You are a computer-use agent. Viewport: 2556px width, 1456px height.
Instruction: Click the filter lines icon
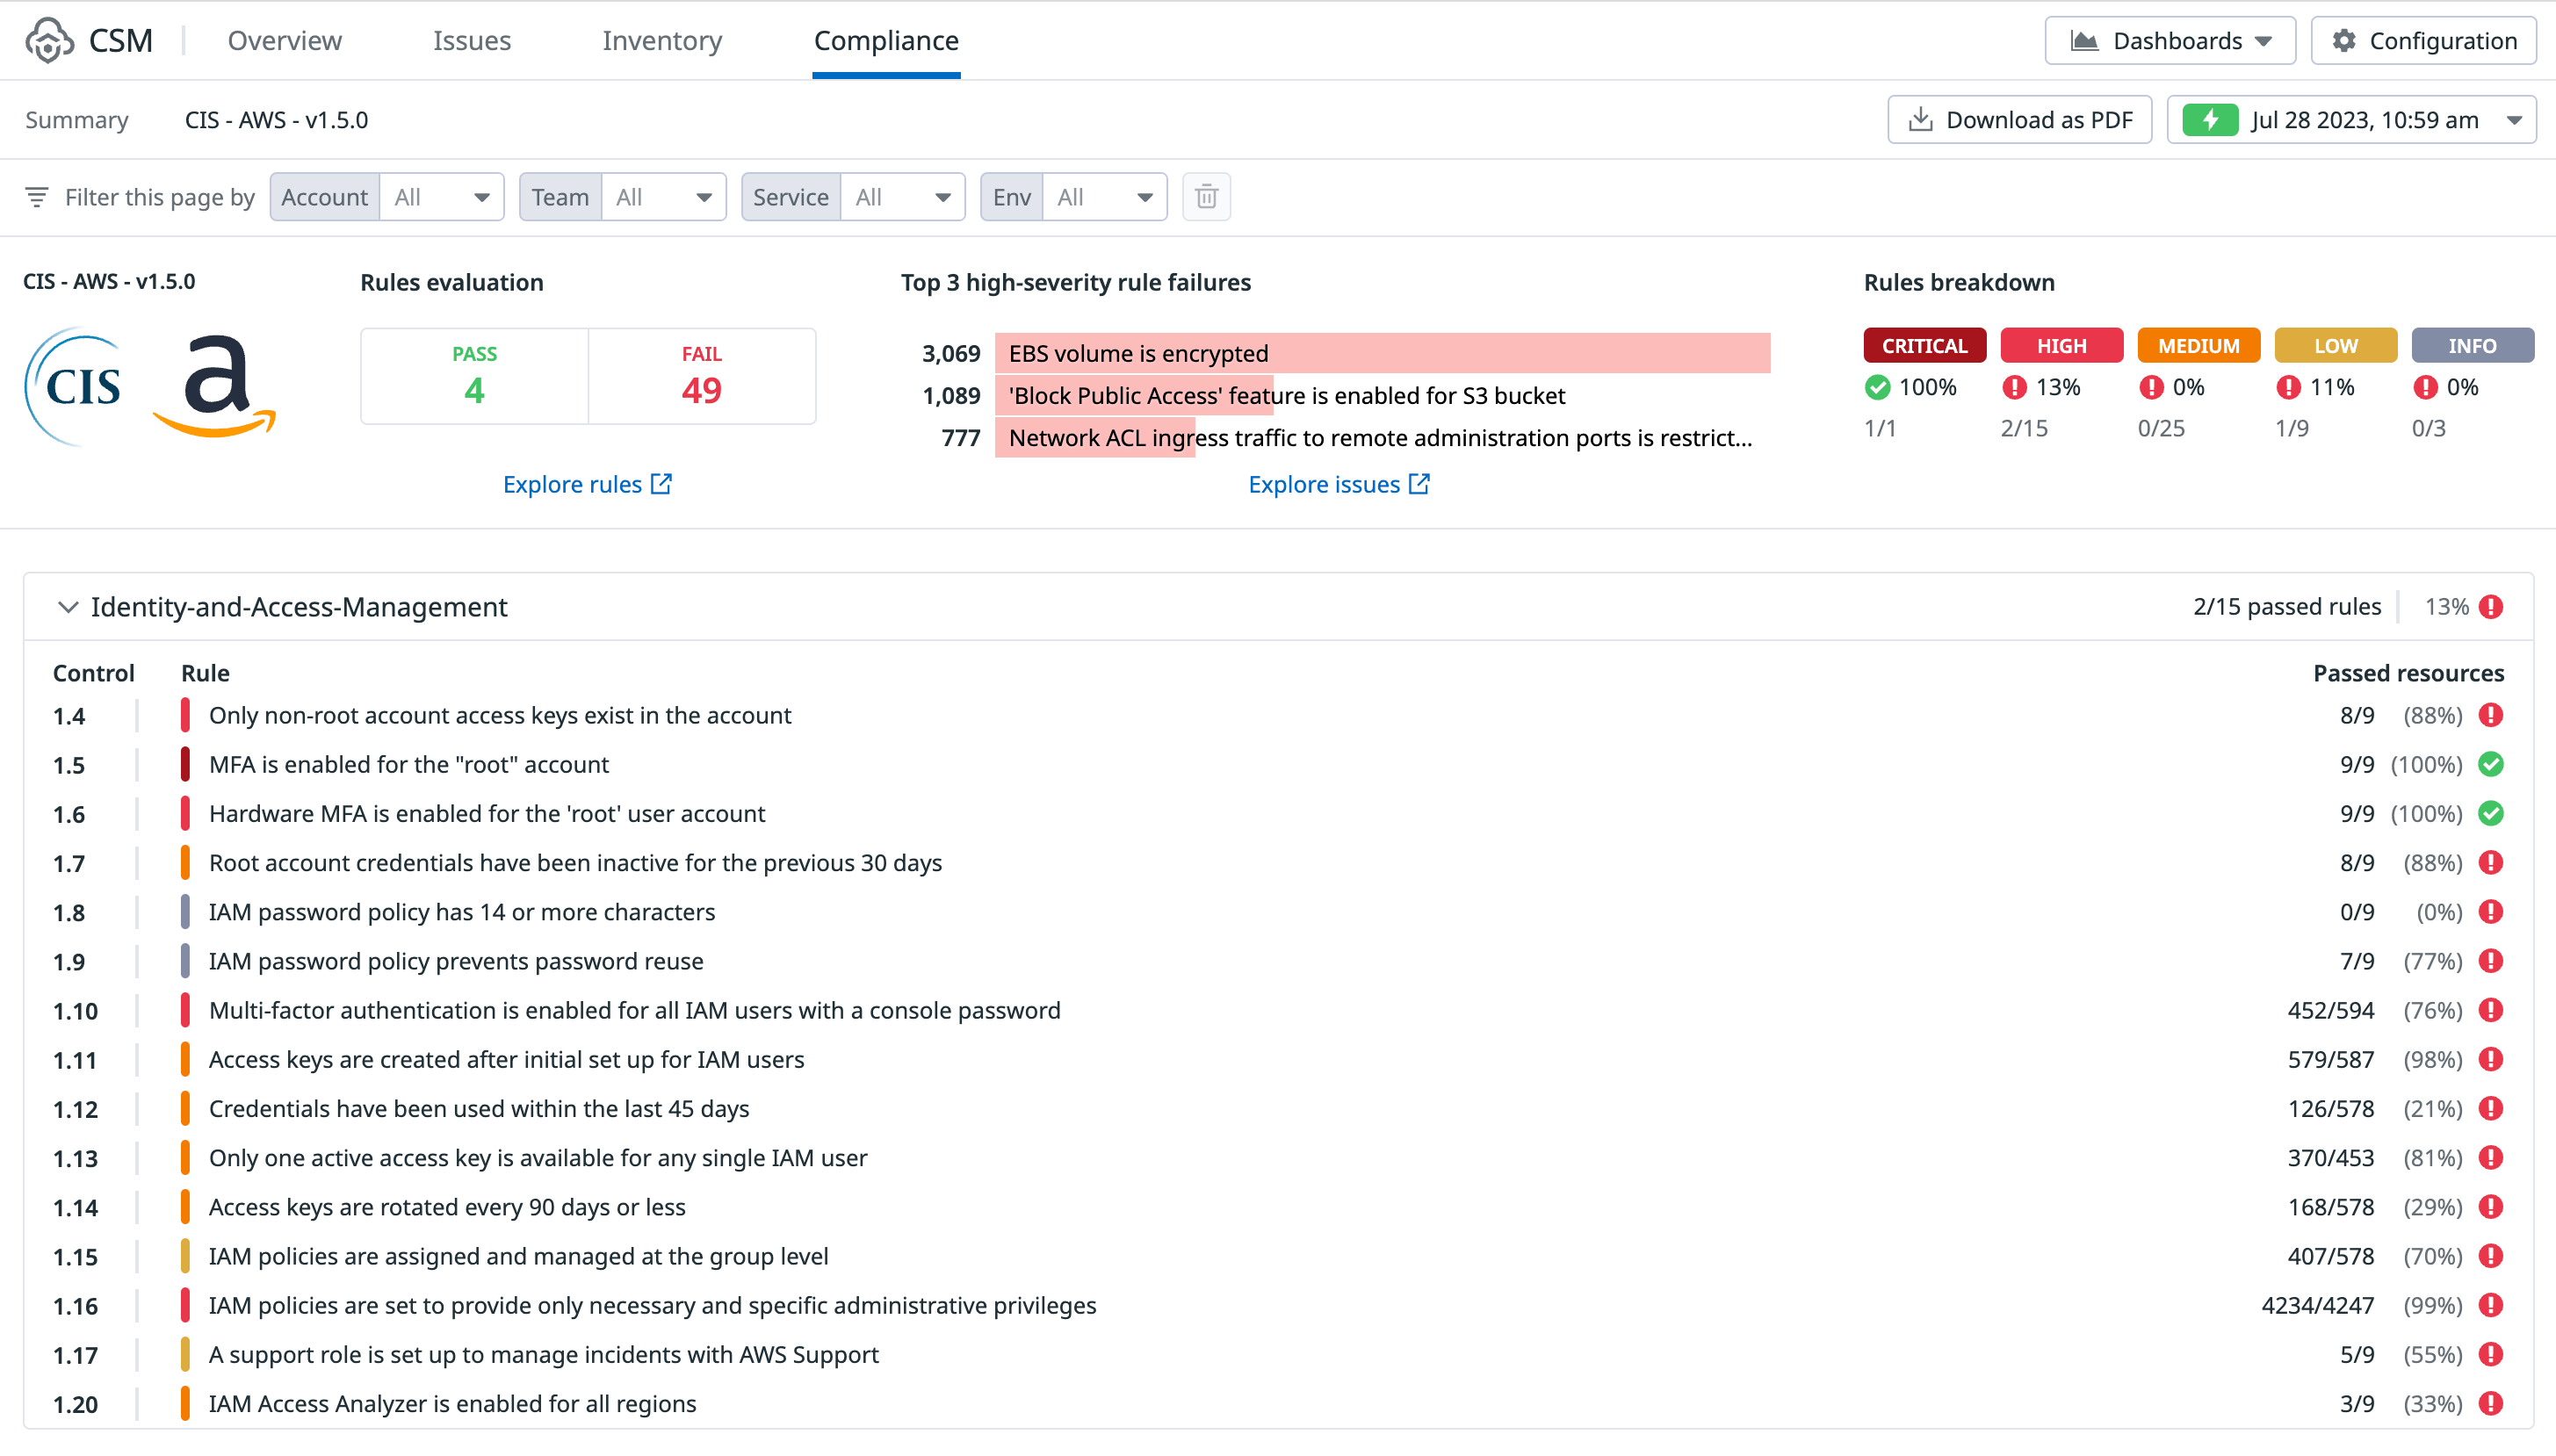[37, 197]
